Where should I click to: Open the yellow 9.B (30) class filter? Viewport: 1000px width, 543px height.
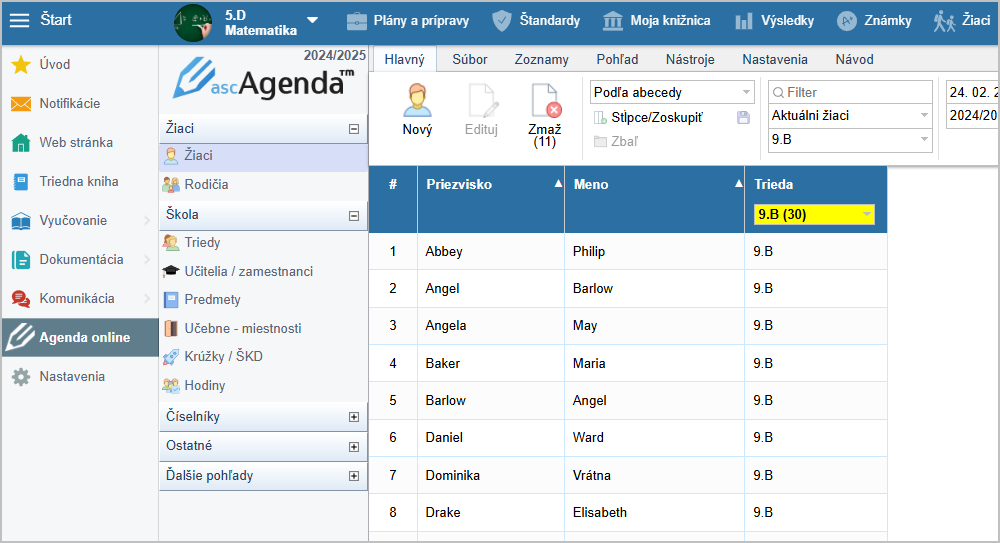(815, 214)
